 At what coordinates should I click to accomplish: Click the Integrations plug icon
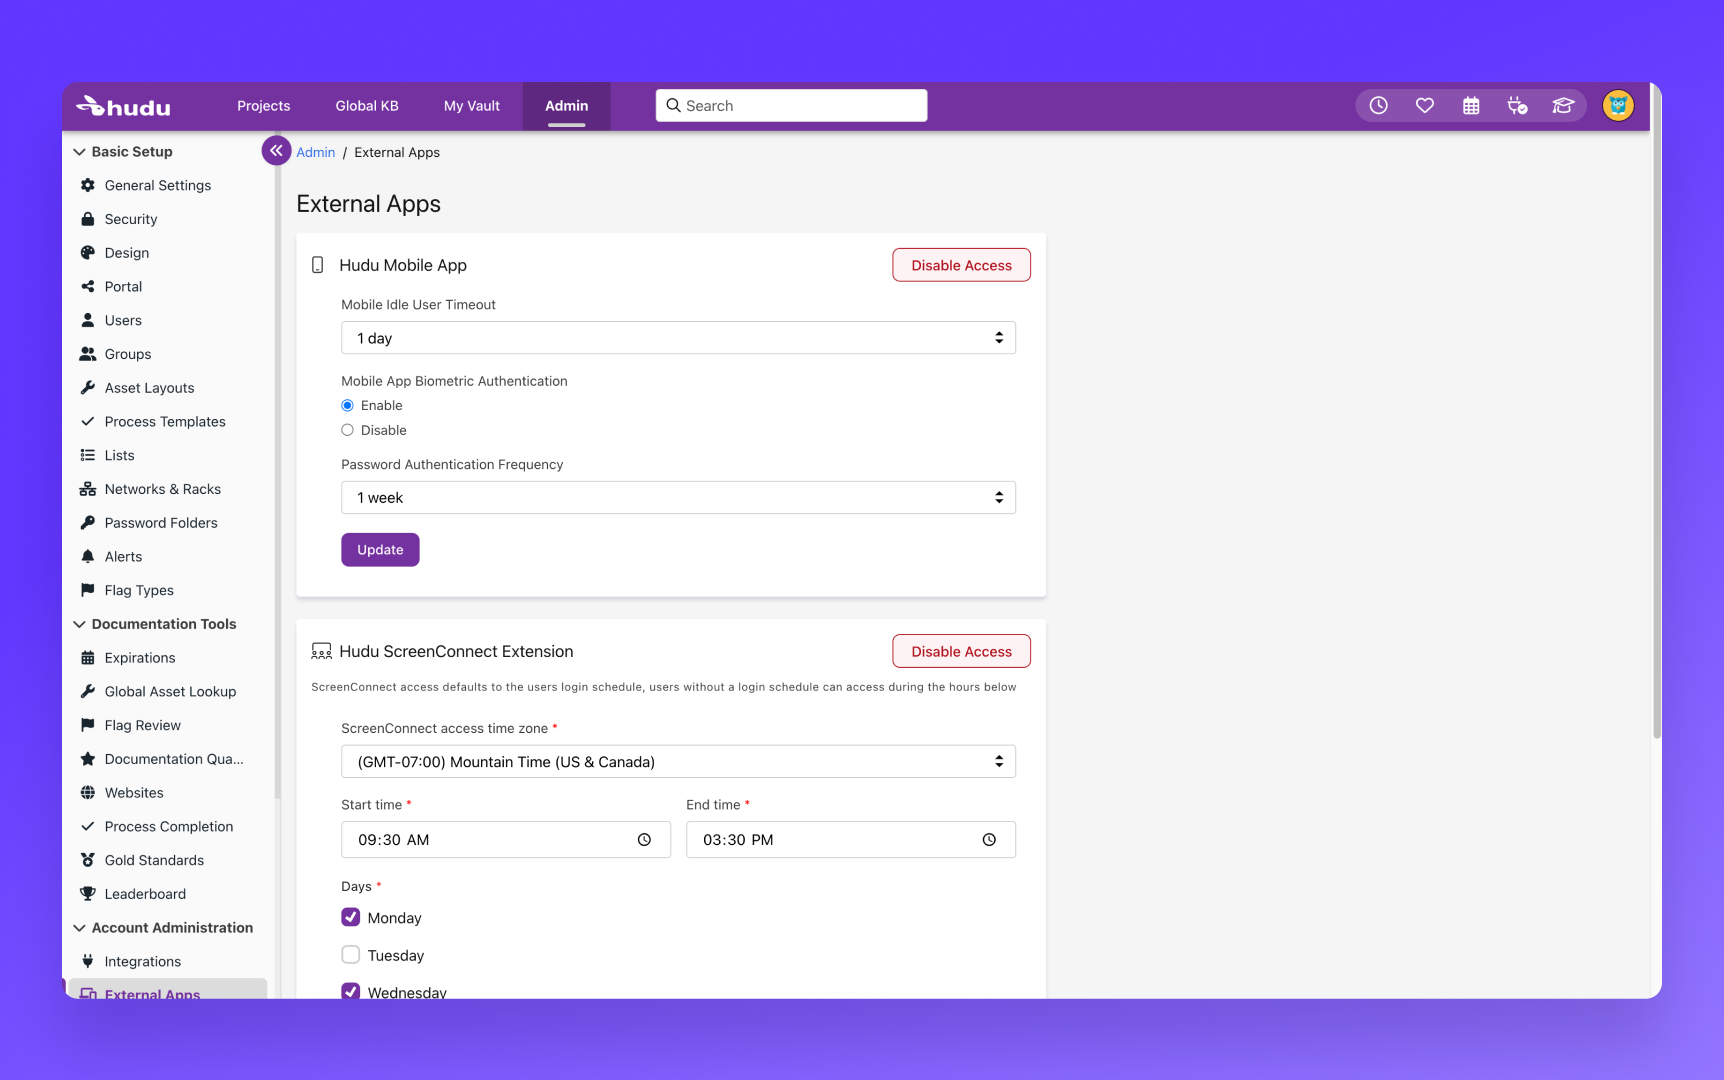(88, 962)
